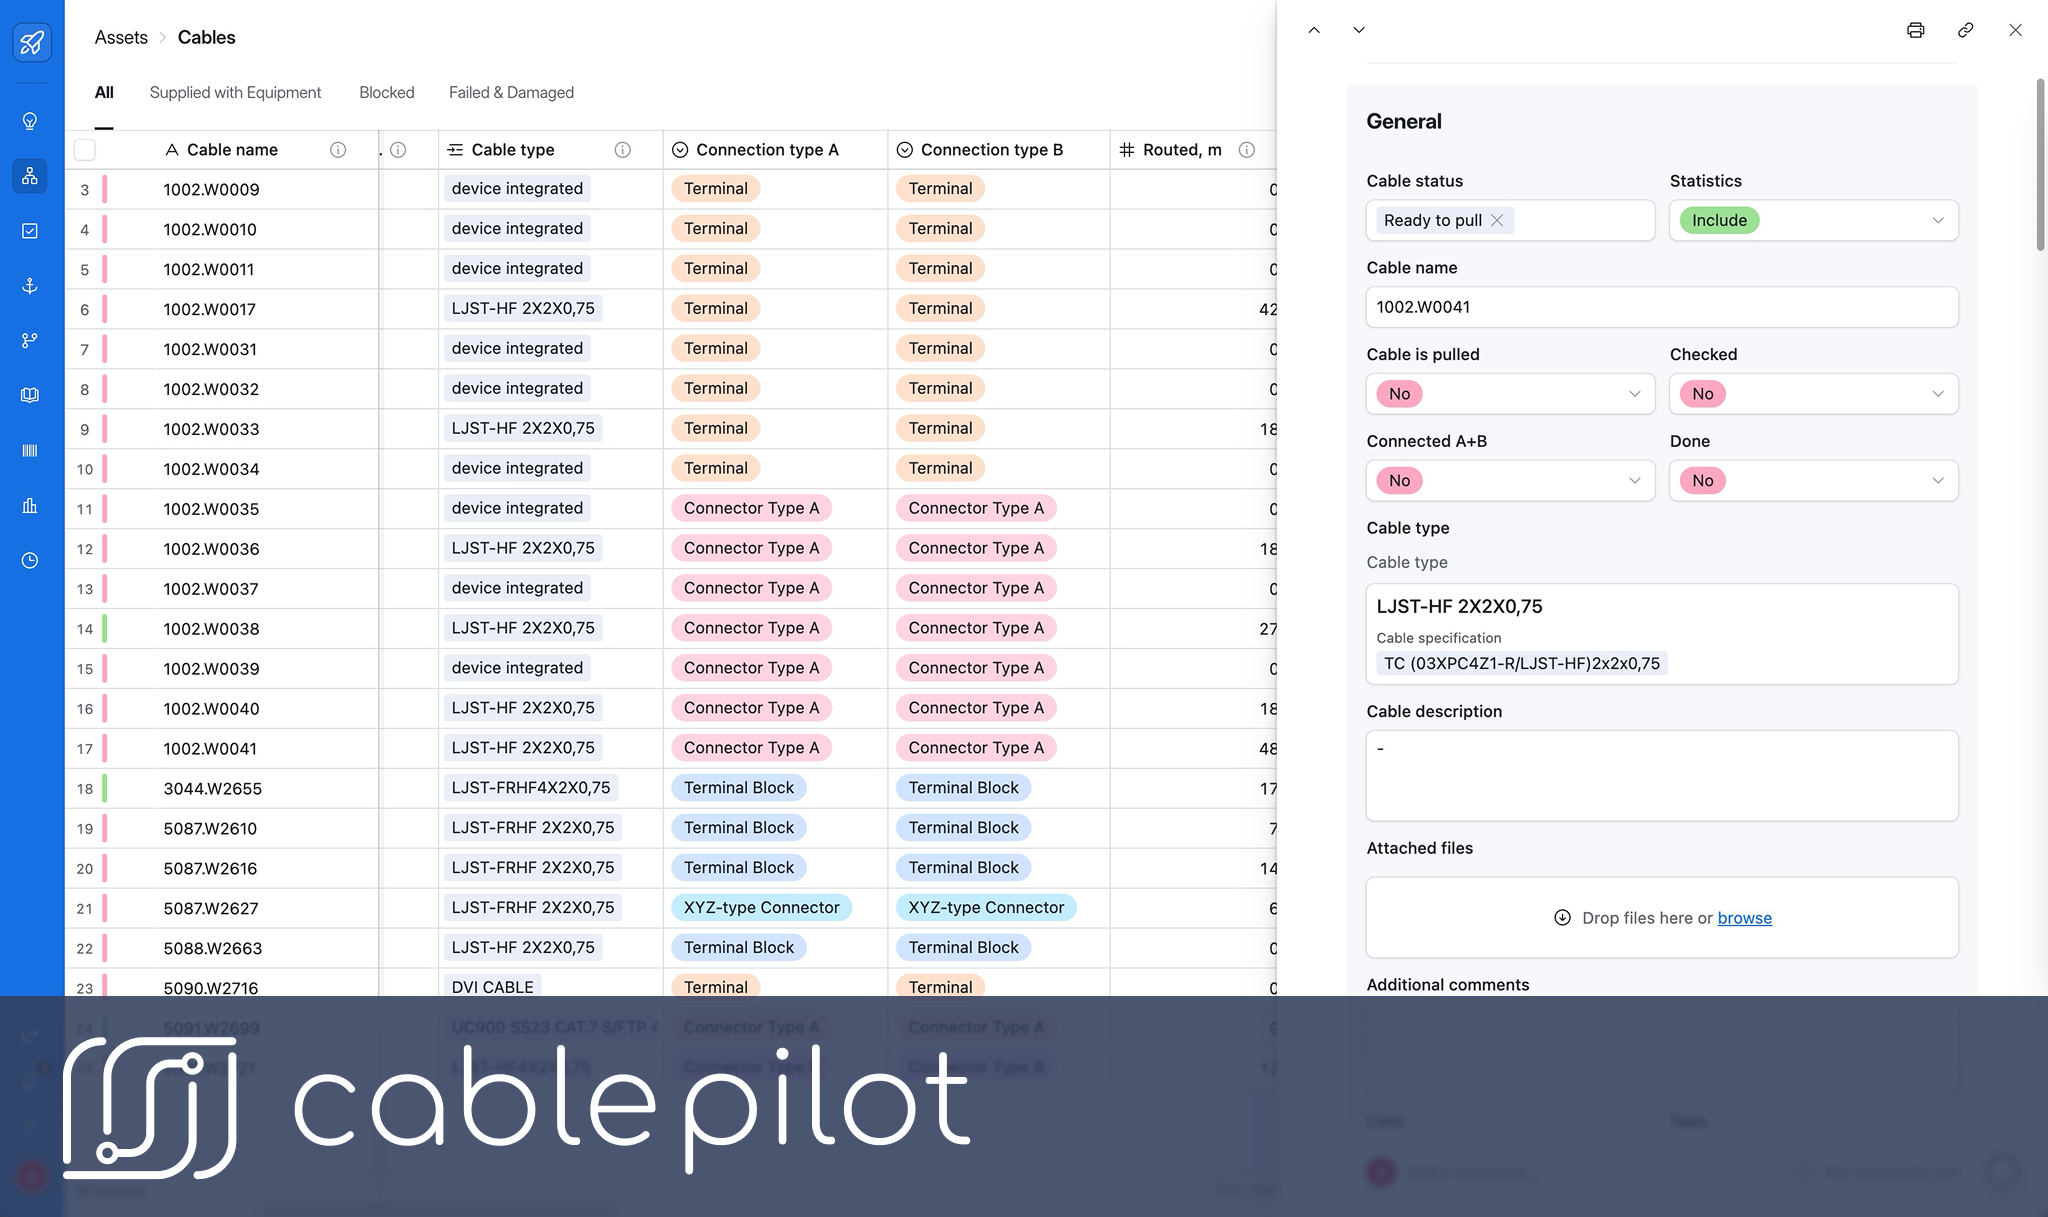Open the anchor icon in the sidebar
Screen dimensions: 2048x1217
[30, 286]
